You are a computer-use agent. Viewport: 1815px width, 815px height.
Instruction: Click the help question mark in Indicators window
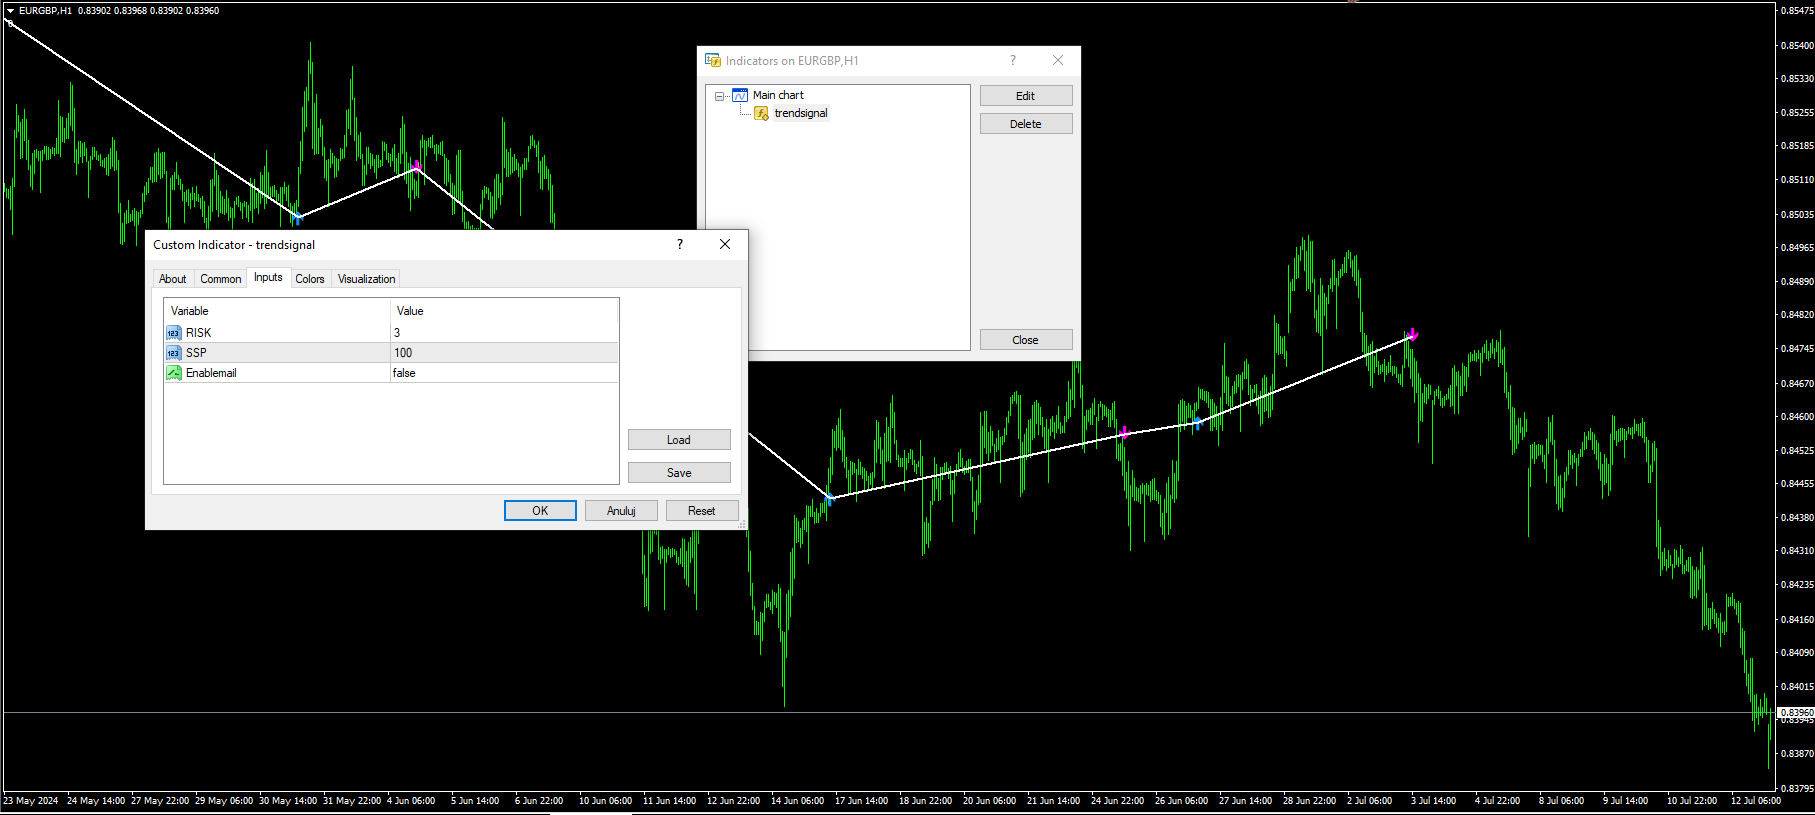(x=1013, y=60)
